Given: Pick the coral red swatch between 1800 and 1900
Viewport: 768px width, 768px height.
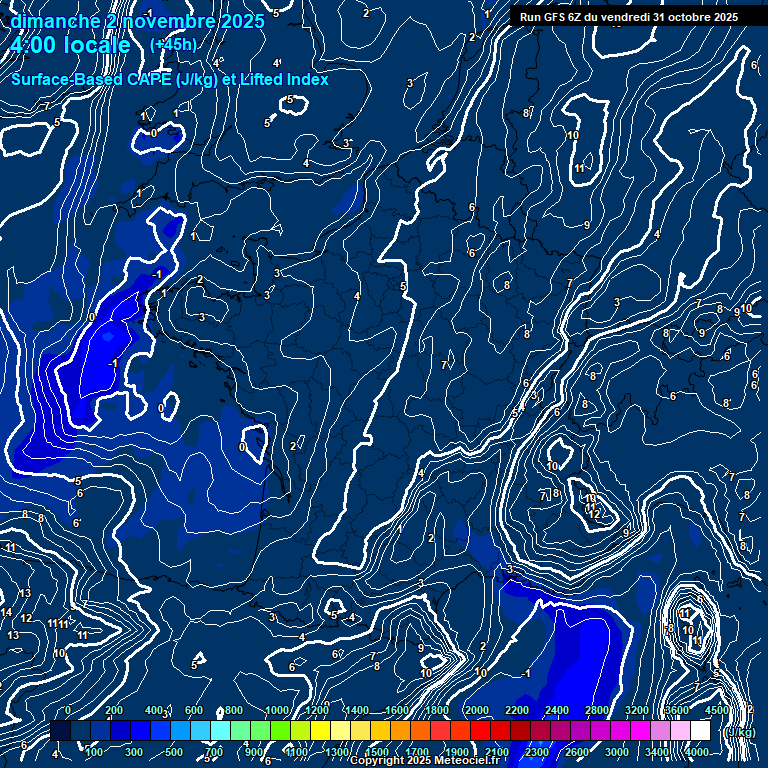Looking at the screenshot, I should click(440, 730).
